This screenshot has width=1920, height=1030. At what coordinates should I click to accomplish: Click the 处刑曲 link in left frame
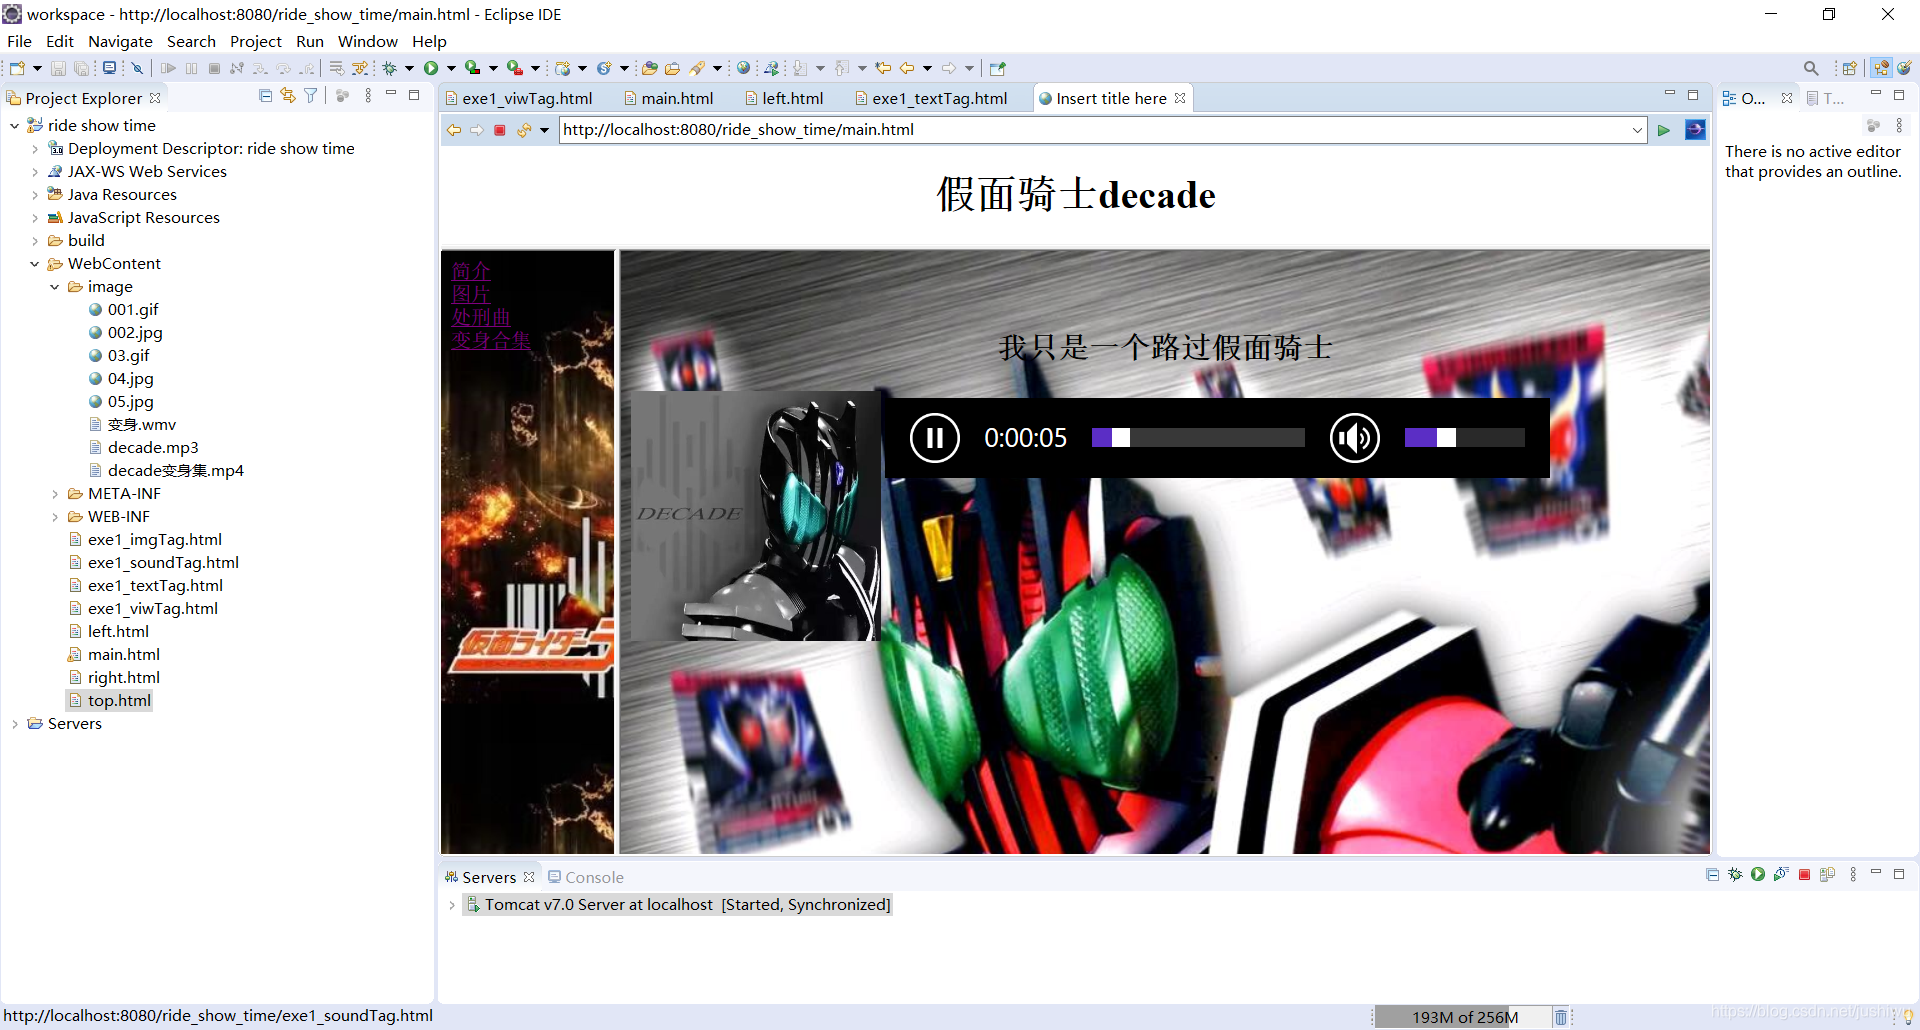[481, 317]
